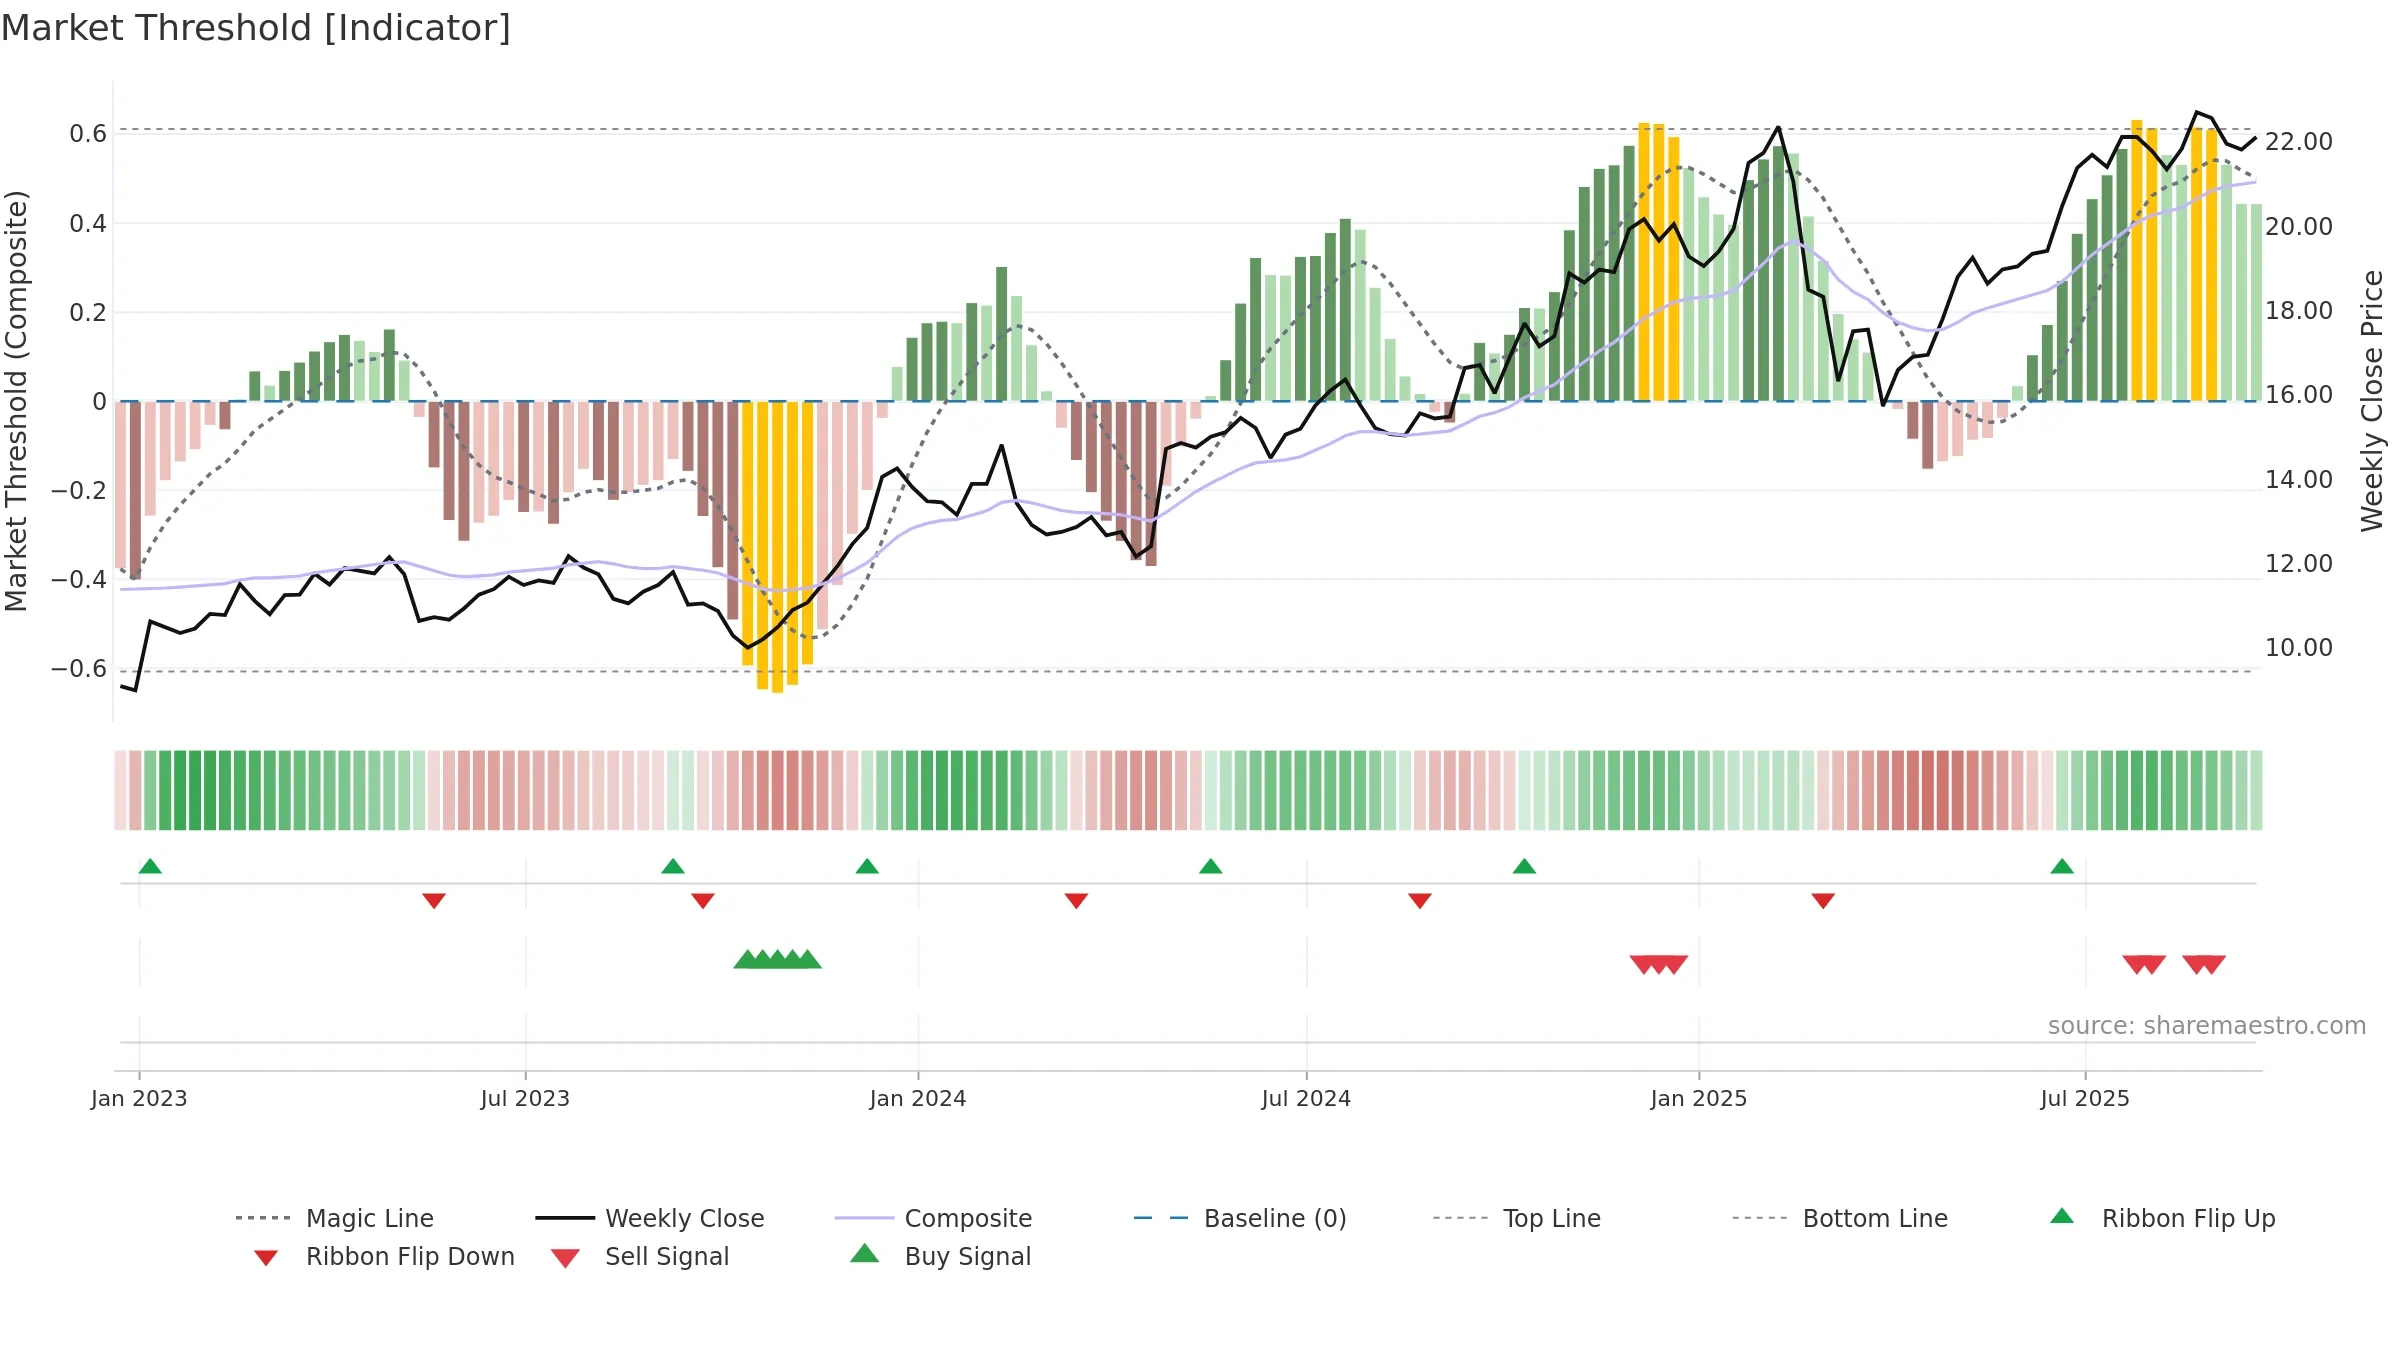This screenshot has width=2400, height=1350.
Task: Toggle the Top Line legend entry
Action: pos(1516,1218)
